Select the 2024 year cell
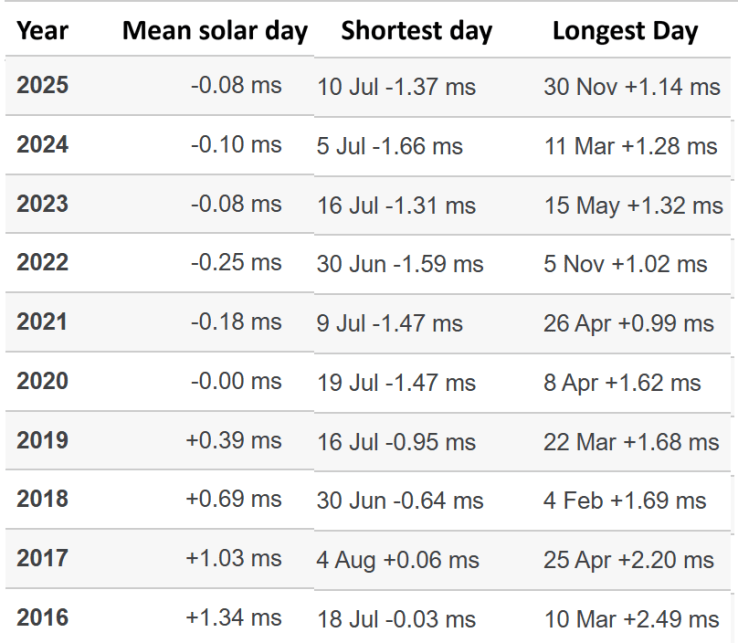 click(43, 145)
